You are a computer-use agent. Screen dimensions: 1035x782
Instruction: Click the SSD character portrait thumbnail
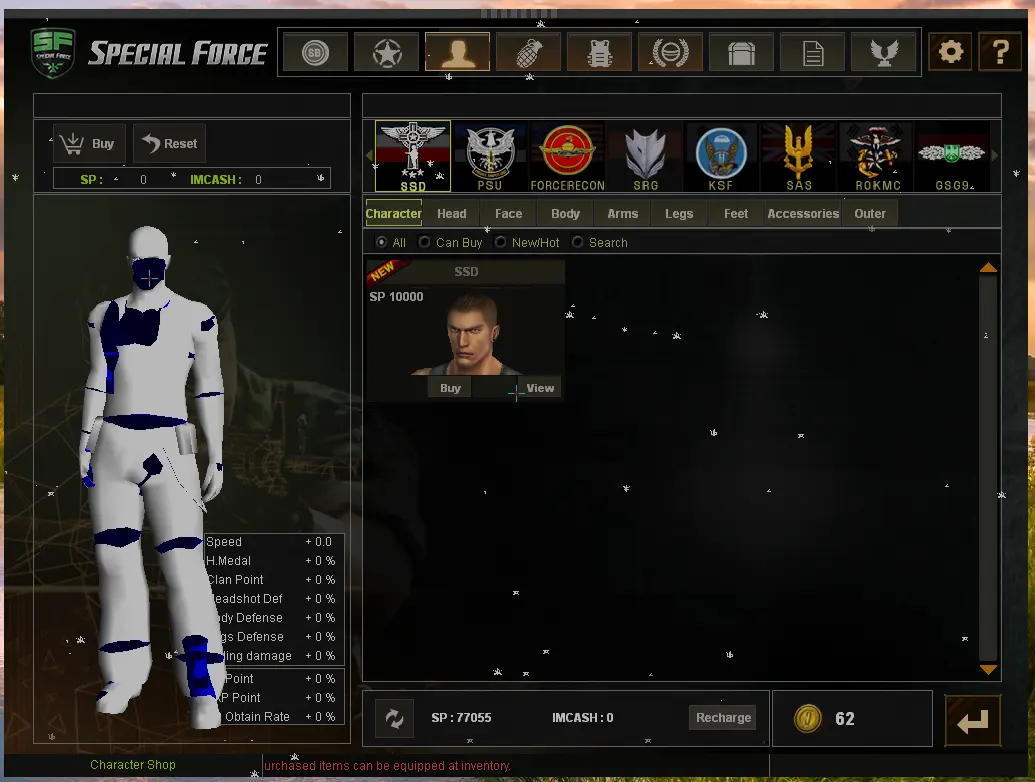pyautogui.click(x=465, y=333)
